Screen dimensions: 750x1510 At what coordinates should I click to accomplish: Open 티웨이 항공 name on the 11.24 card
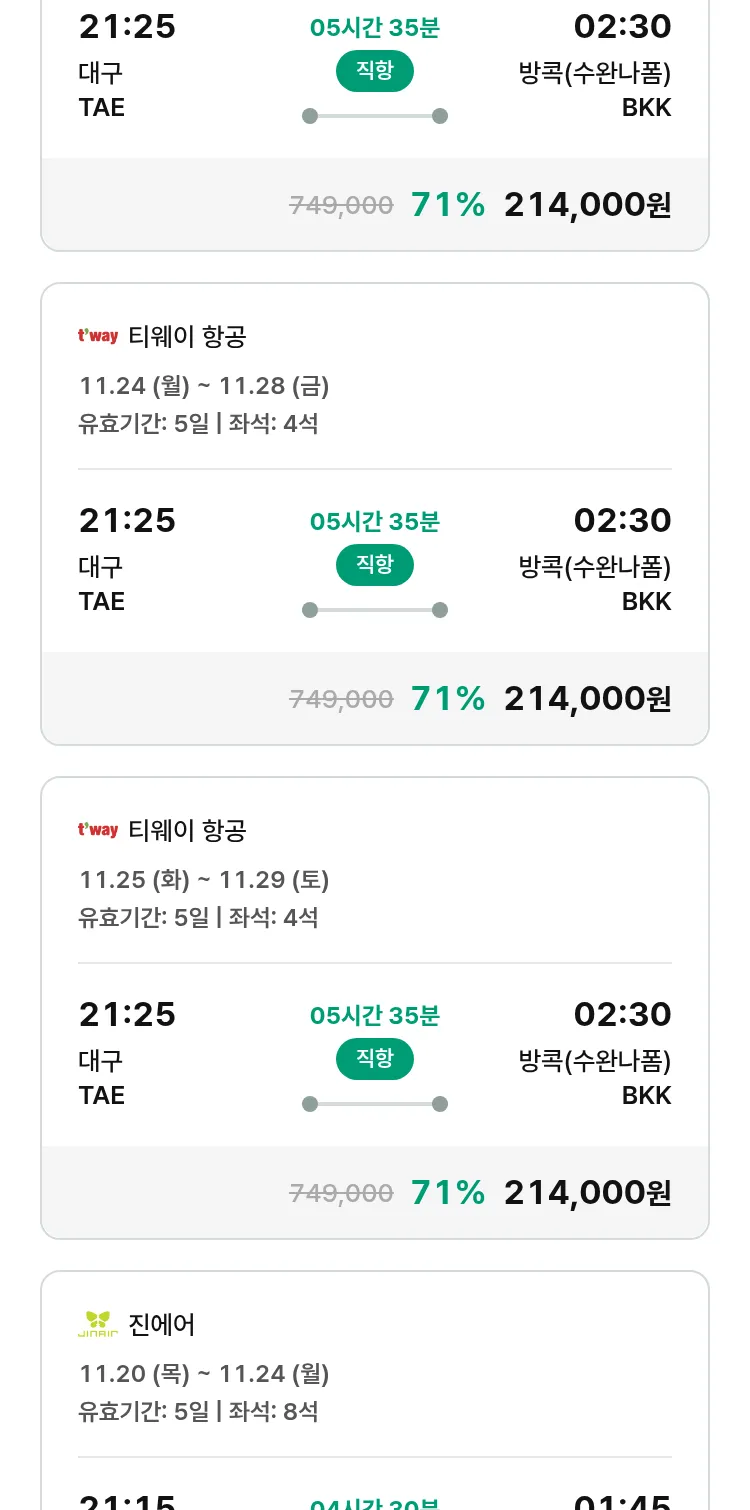(x=187, y=337)
